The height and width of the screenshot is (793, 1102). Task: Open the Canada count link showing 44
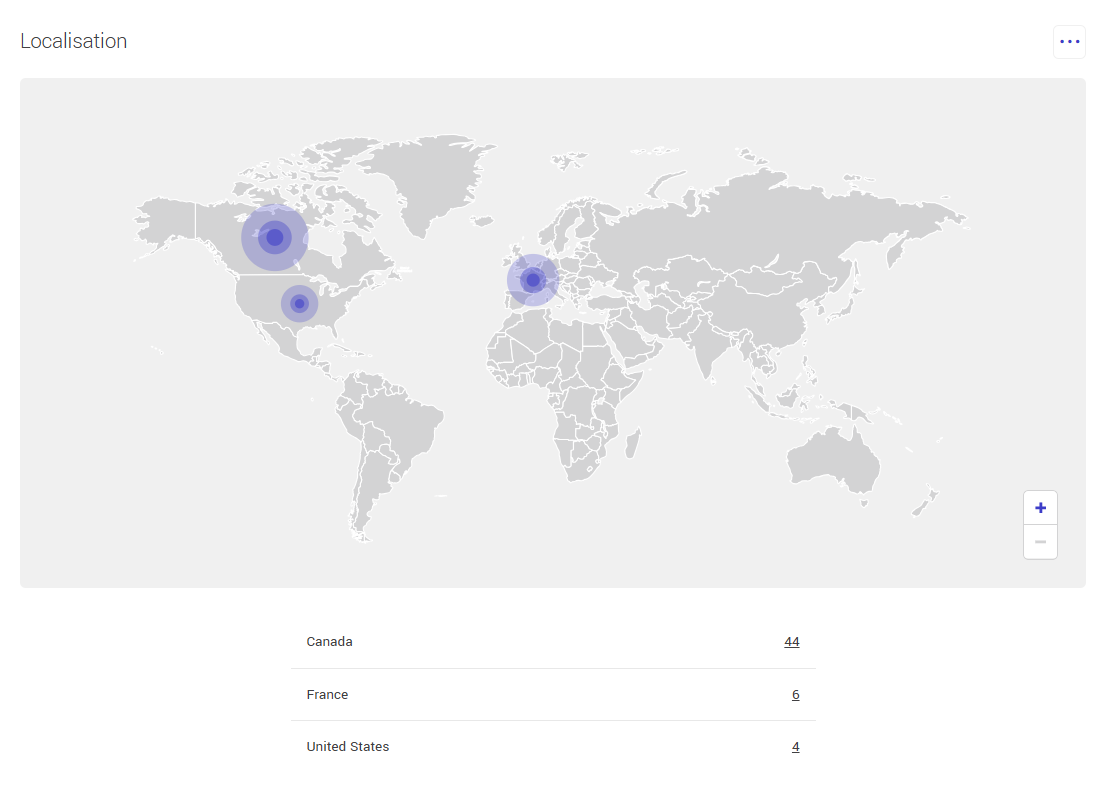tap(791, 642)
